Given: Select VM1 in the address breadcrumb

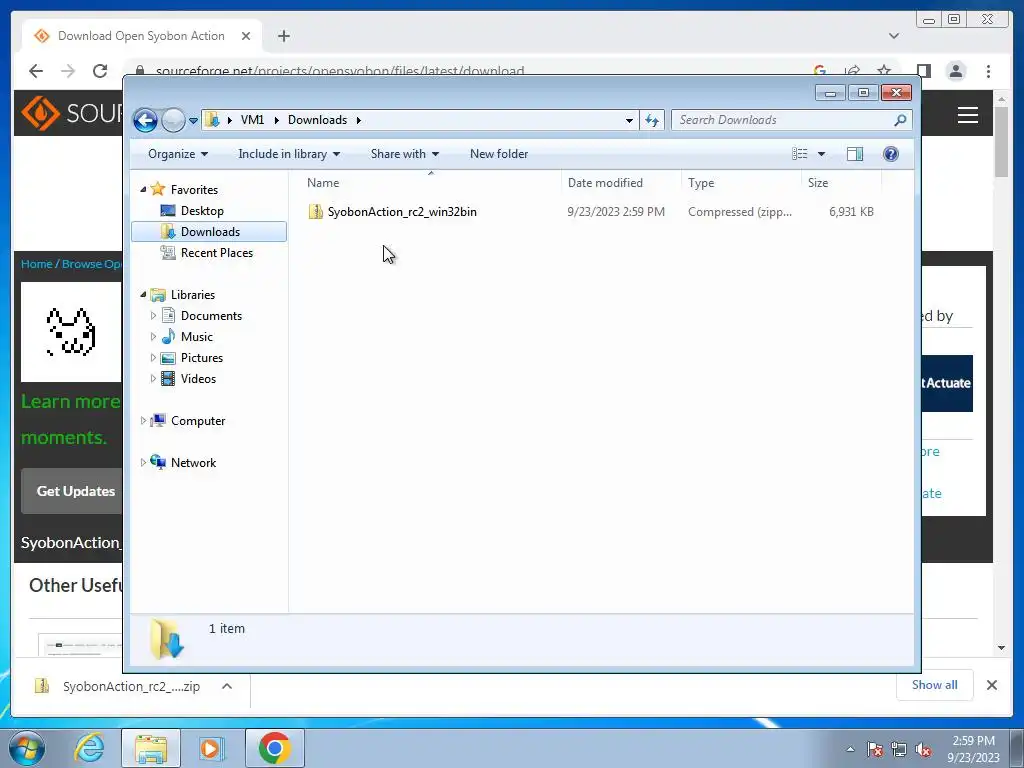Looking at the screenshot, I should tap(252, 120).
